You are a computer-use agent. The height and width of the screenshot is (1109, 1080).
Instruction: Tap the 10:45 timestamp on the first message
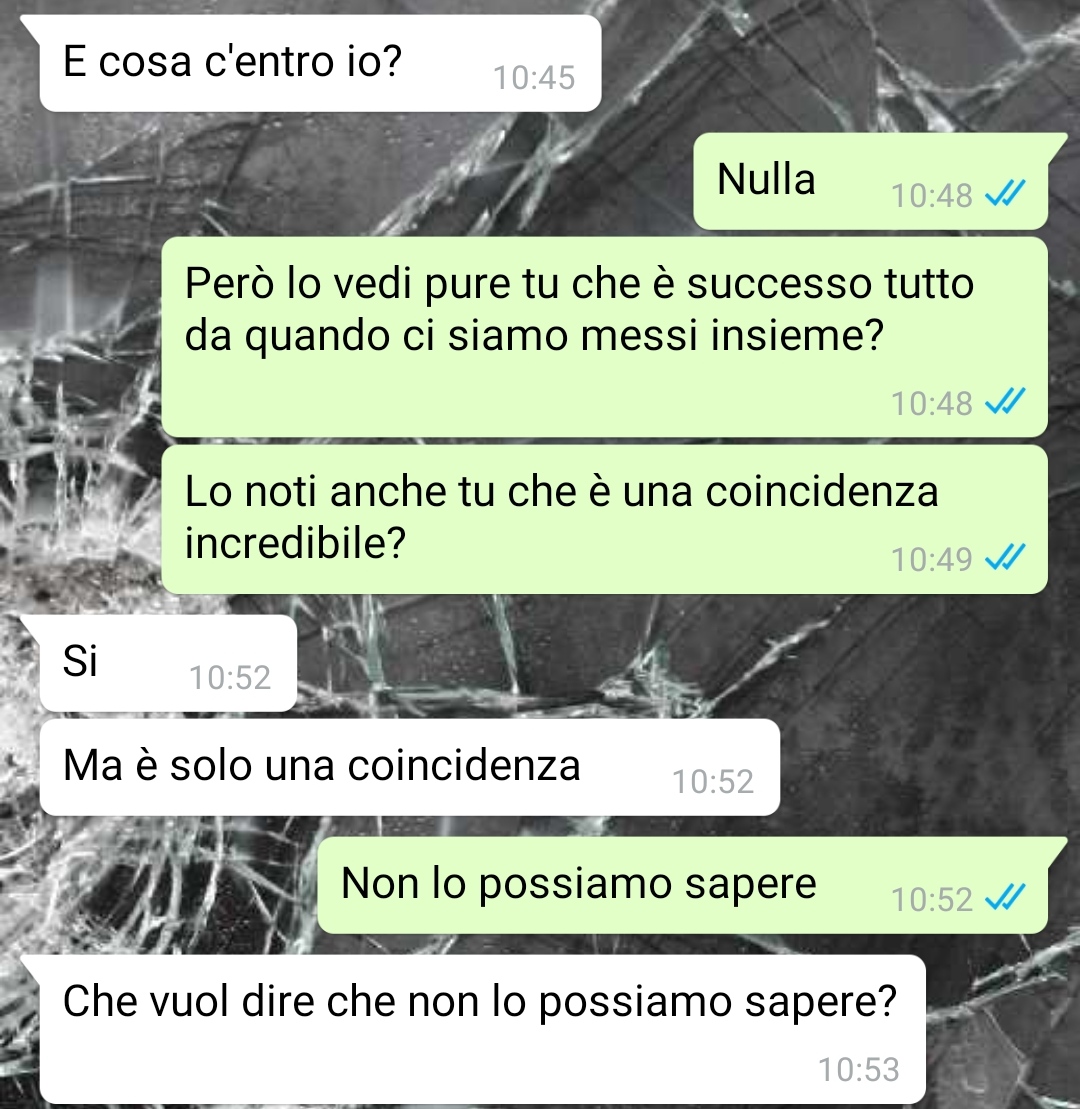click(534, 78)
